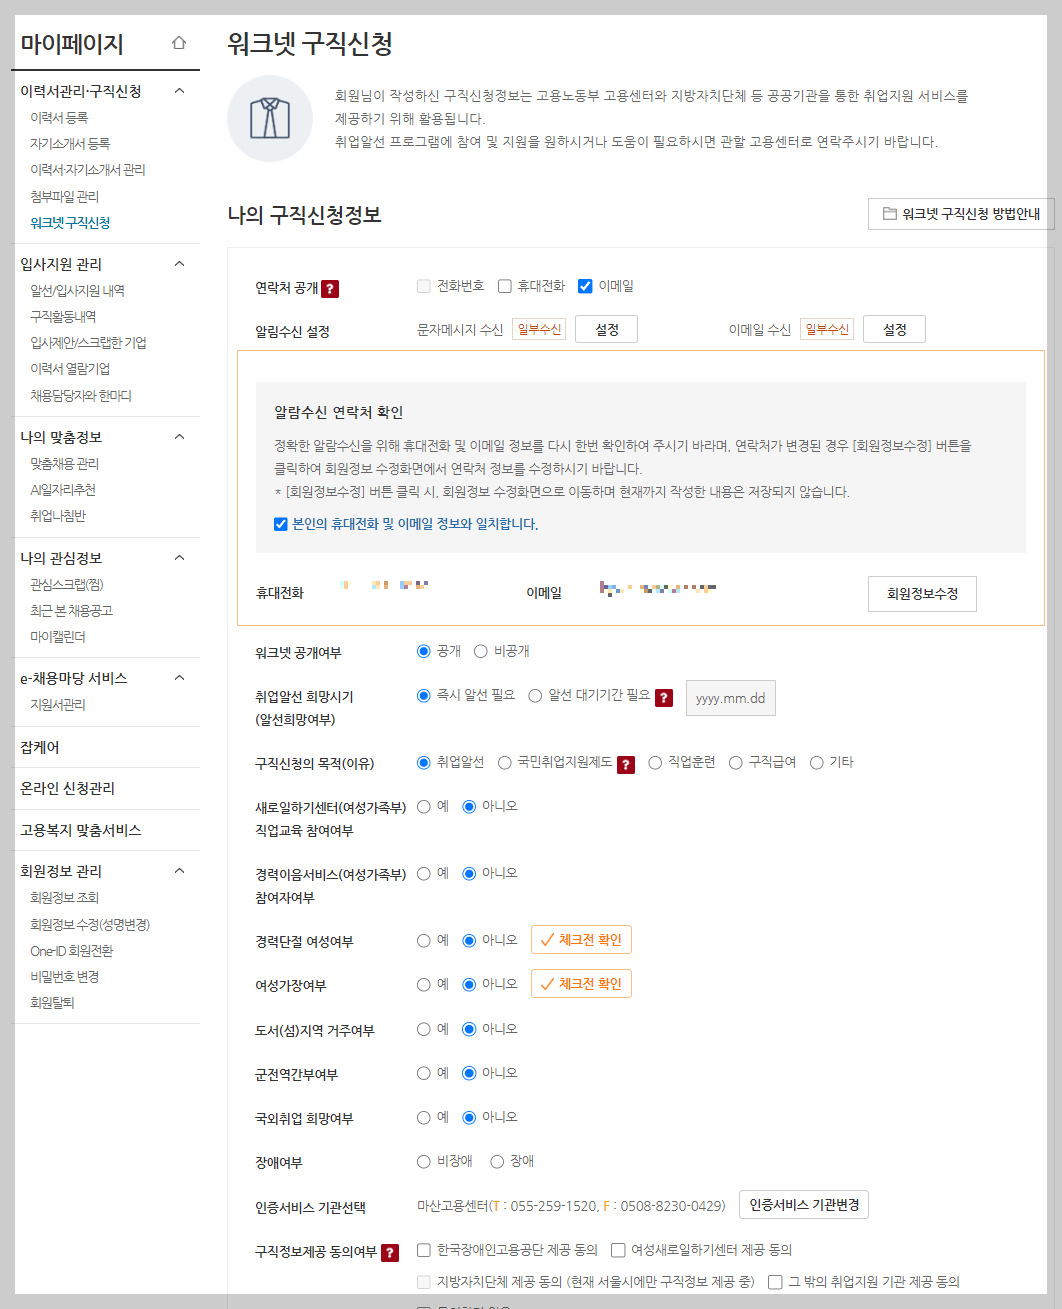Click the 회원정보수정 button
Viewport: 1062px width, 1309px height.
click(922, 594)
